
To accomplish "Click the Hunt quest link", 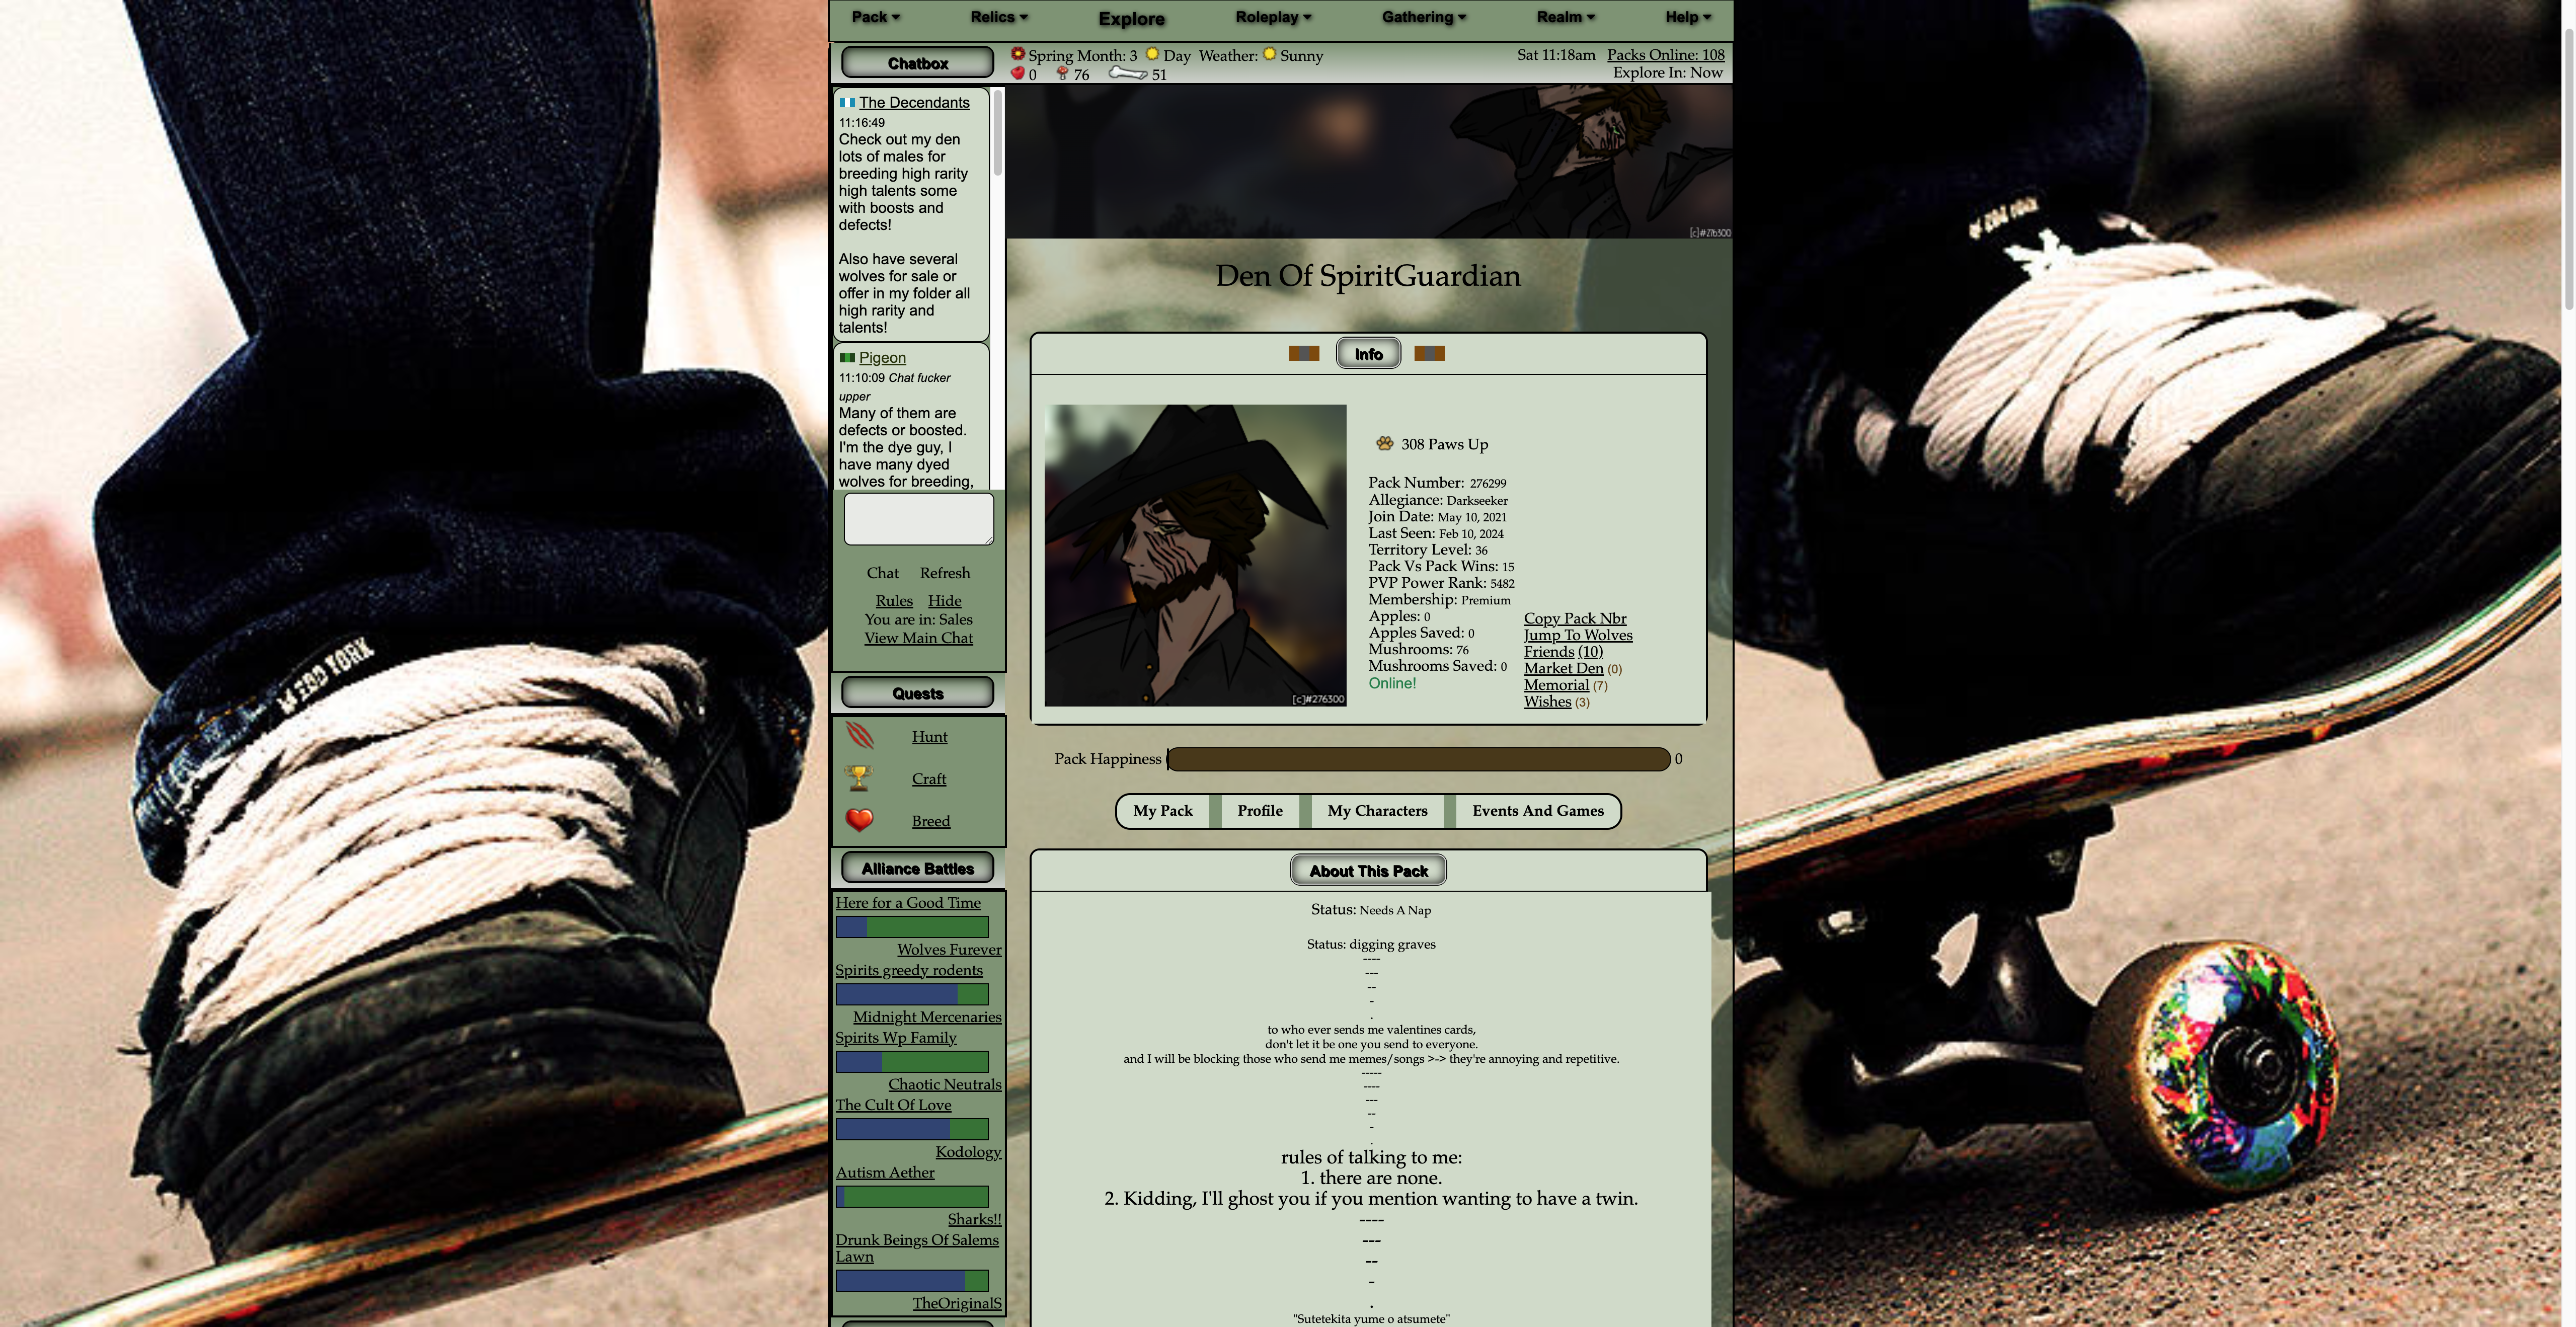I will pyautogui.click(x=929, y=737).
